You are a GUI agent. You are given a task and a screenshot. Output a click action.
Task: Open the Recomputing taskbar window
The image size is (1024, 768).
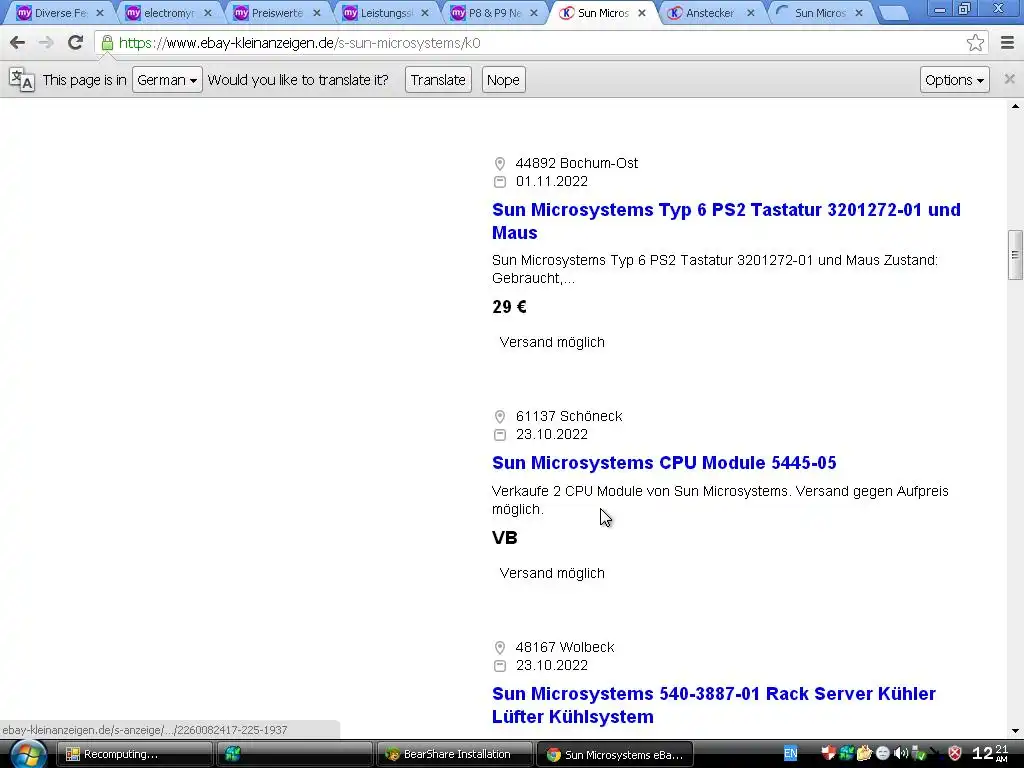tap(135, 754)
